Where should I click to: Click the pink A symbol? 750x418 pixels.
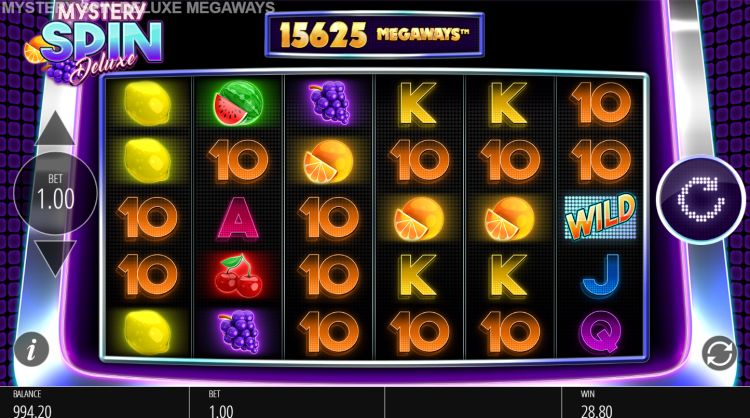pos(238,218)
